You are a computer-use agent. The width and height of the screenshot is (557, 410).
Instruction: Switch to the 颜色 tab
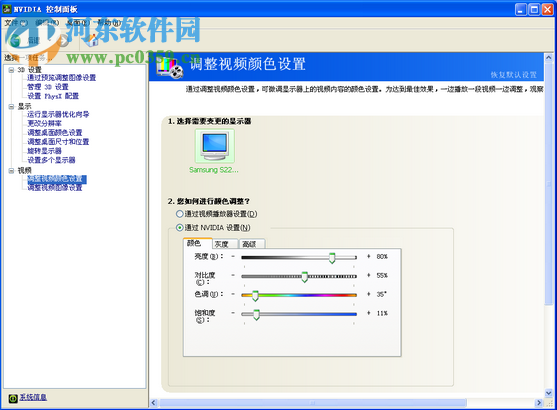[x=198, y=243]
